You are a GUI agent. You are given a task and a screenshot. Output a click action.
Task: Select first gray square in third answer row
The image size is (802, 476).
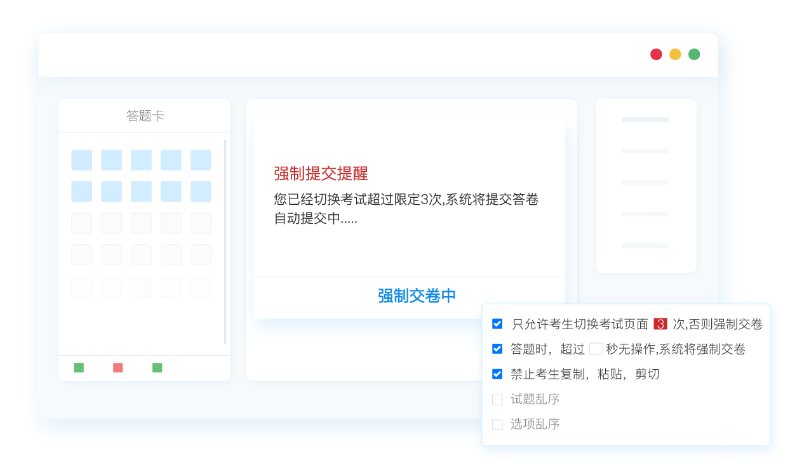[x=81, y=223]
